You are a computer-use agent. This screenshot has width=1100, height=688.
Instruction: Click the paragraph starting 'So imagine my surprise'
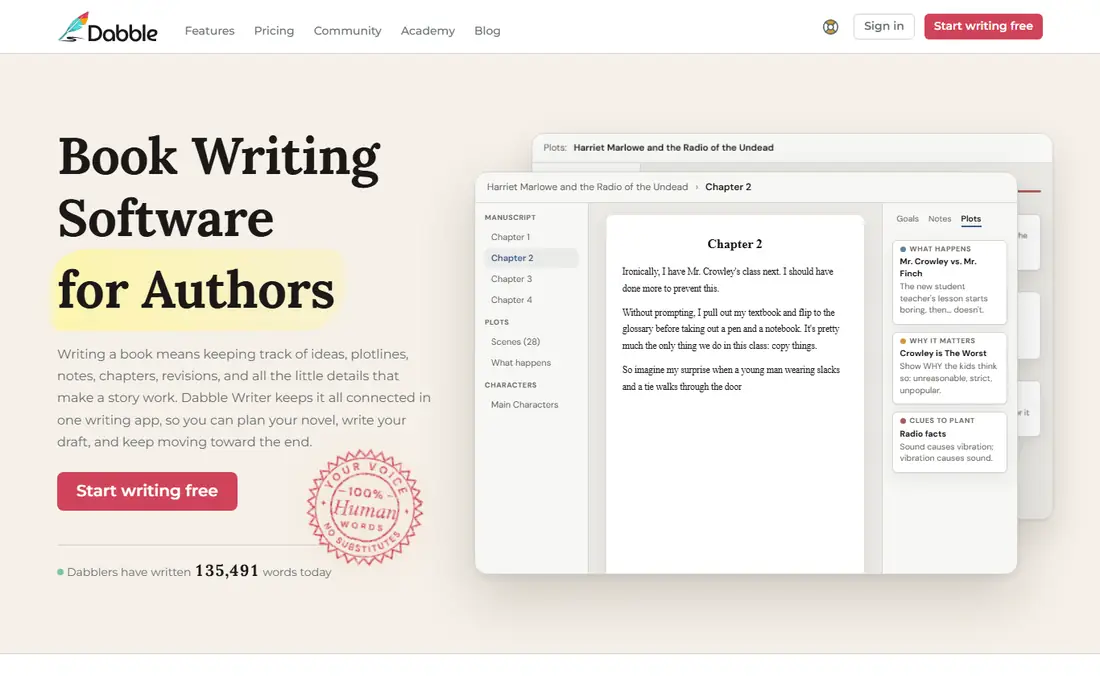(x=730, y=378)
